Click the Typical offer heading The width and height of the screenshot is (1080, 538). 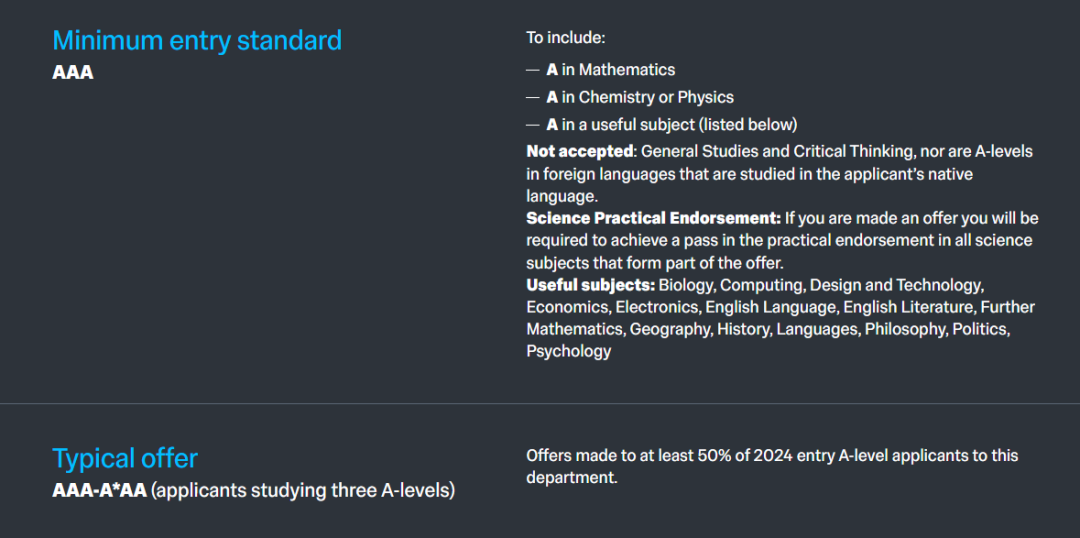125,458
